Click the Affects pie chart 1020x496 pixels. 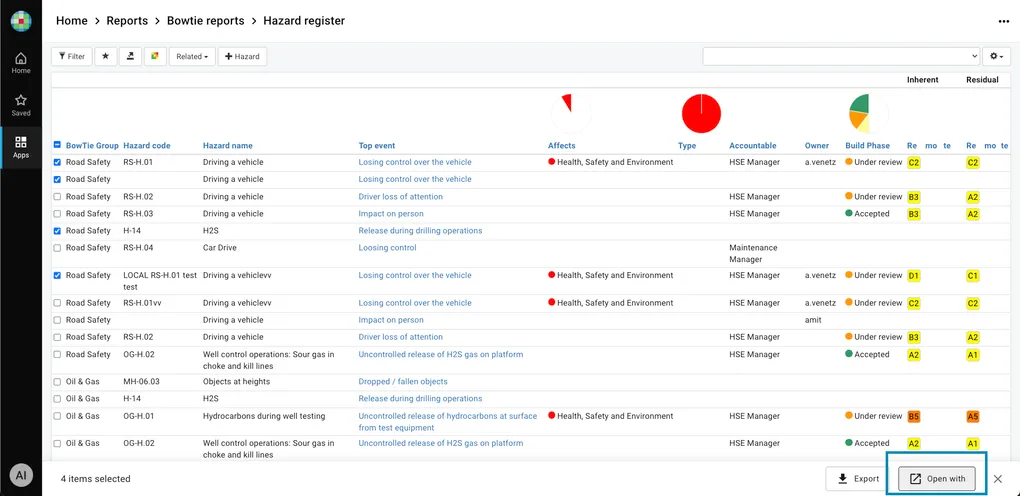(571, 114)
